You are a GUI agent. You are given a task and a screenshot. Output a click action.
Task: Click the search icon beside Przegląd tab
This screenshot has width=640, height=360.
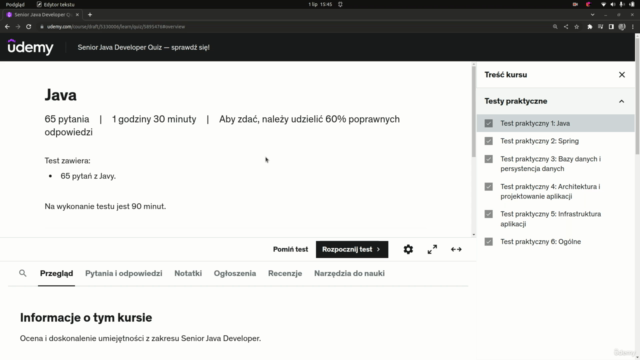[x=23, y=273]
